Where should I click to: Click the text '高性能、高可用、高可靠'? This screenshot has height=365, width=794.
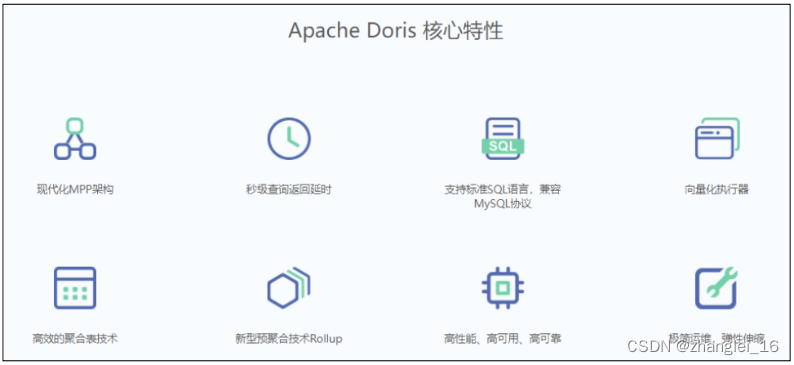point(502,339)
